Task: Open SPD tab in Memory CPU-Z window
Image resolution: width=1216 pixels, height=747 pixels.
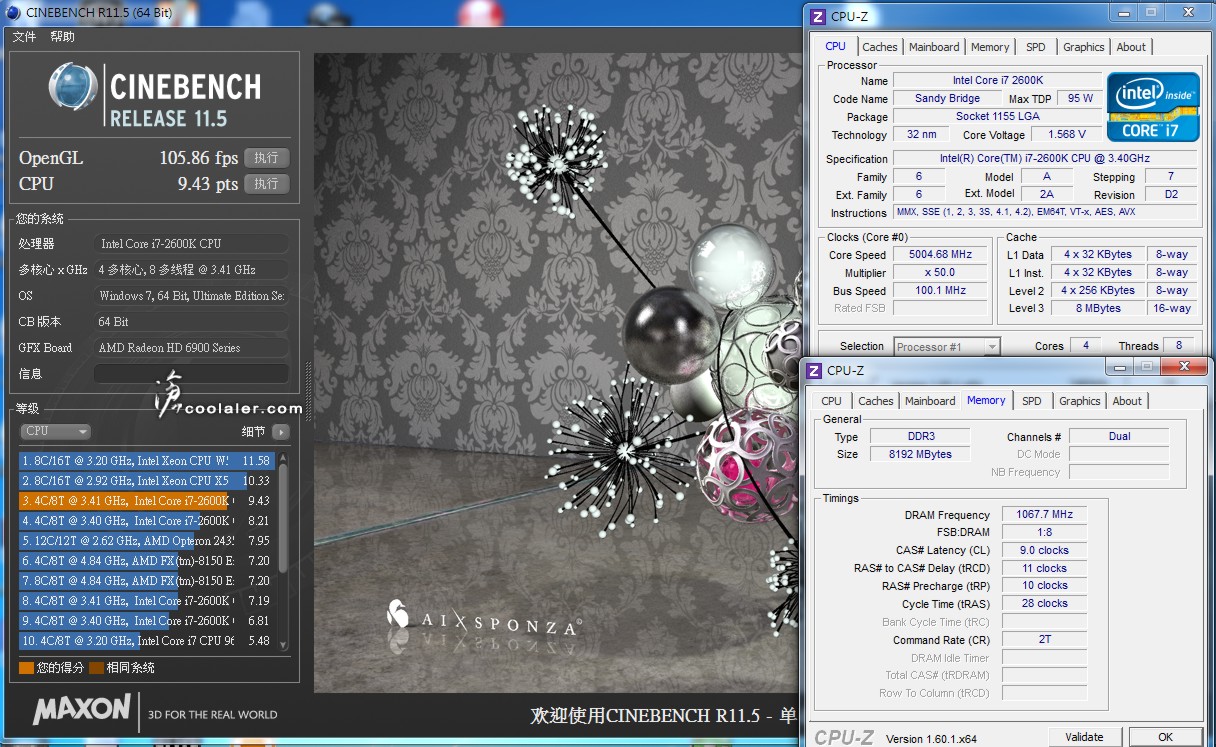Action: tap(1032, 401)
